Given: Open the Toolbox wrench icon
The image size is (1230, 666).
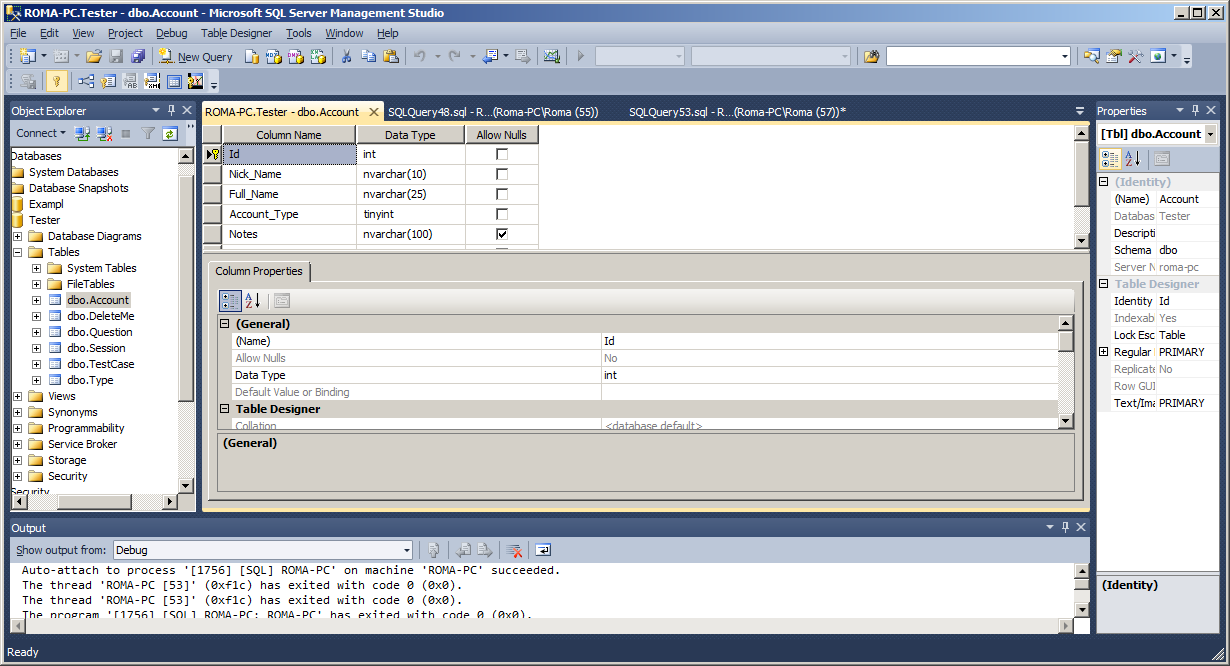Looking at the screenshot, I should pos(1135,56).
